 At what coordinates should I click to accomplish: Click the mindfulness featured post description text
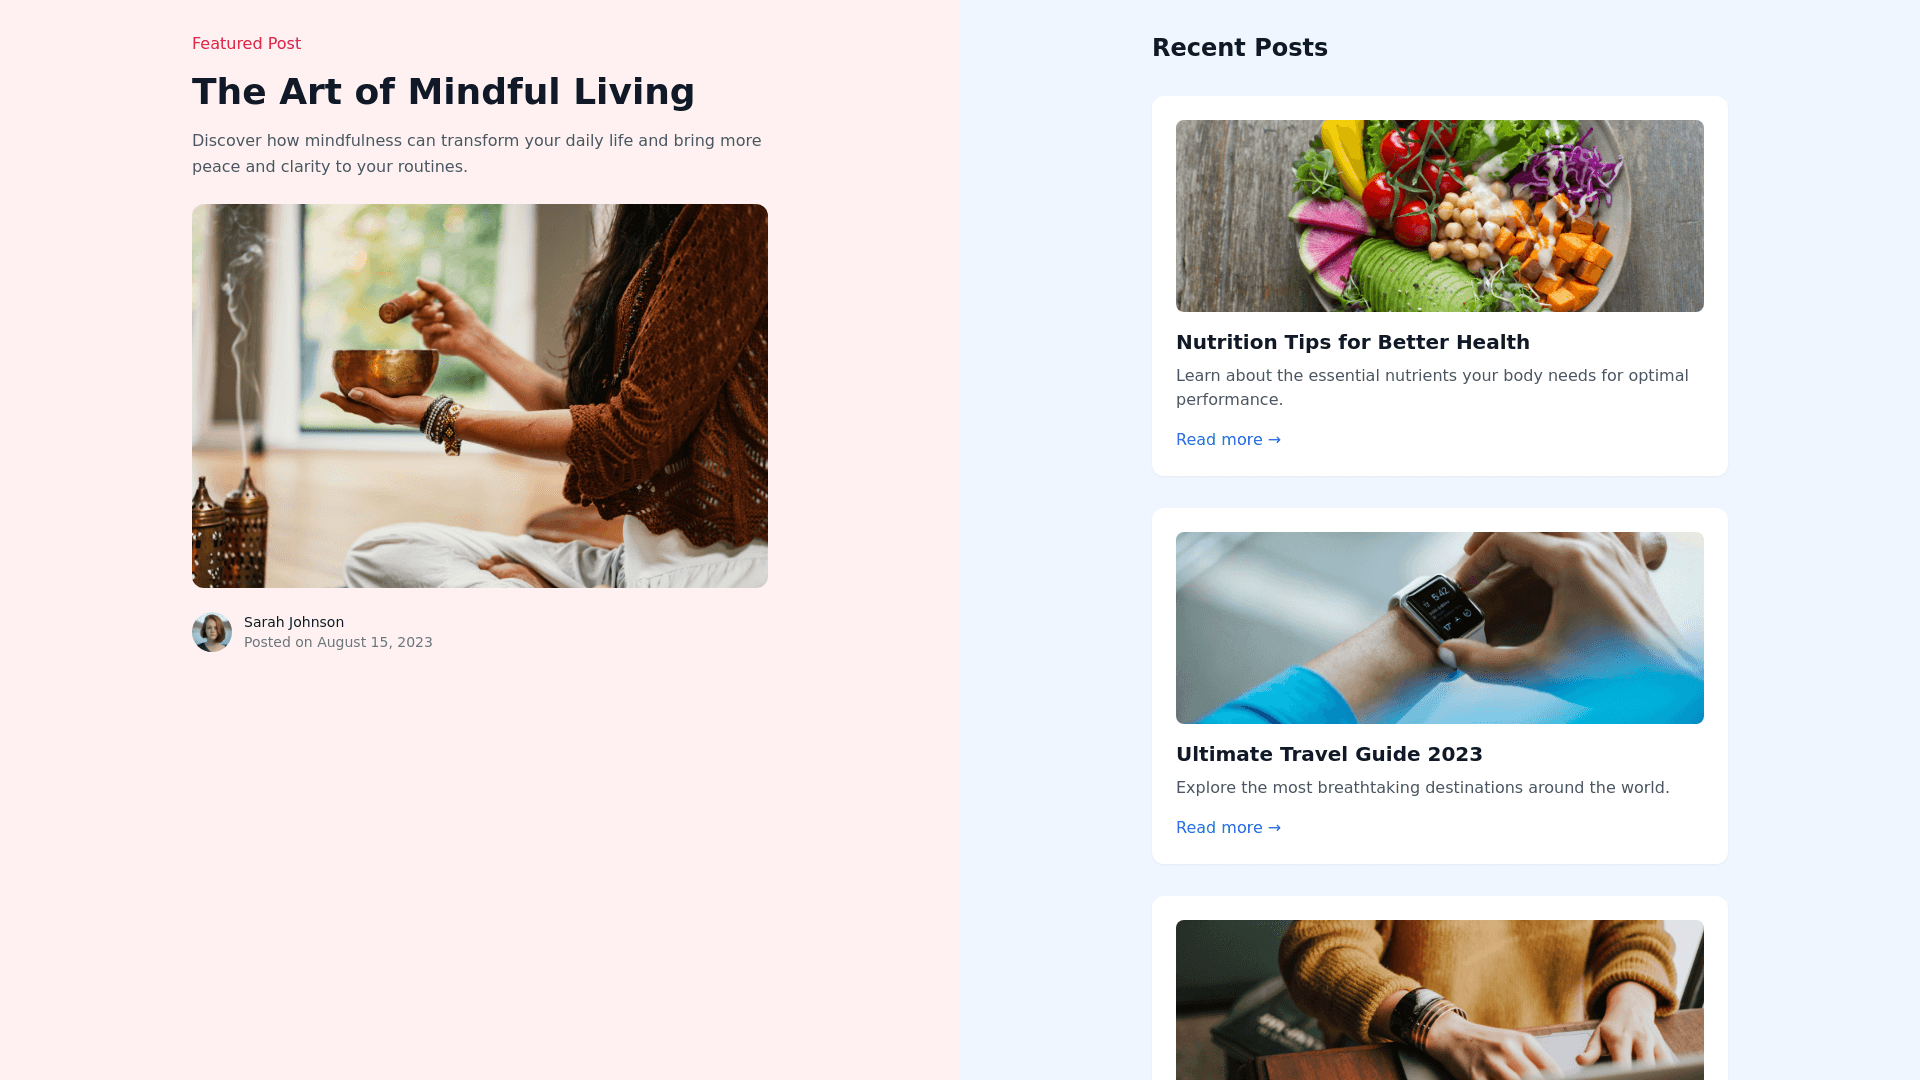pos(477,154)
